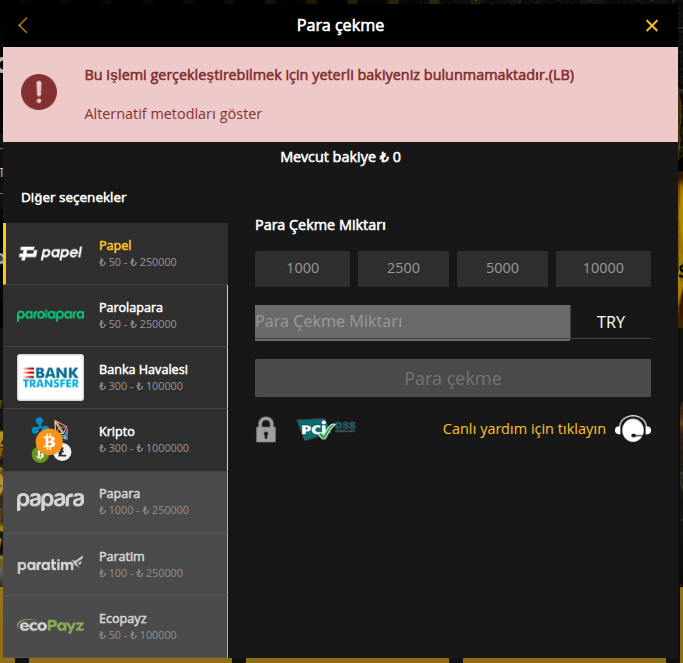Click the Mevcut bakiye ₺ 0 text
This screenshot has height=663, width=683.
pos(341,157)
